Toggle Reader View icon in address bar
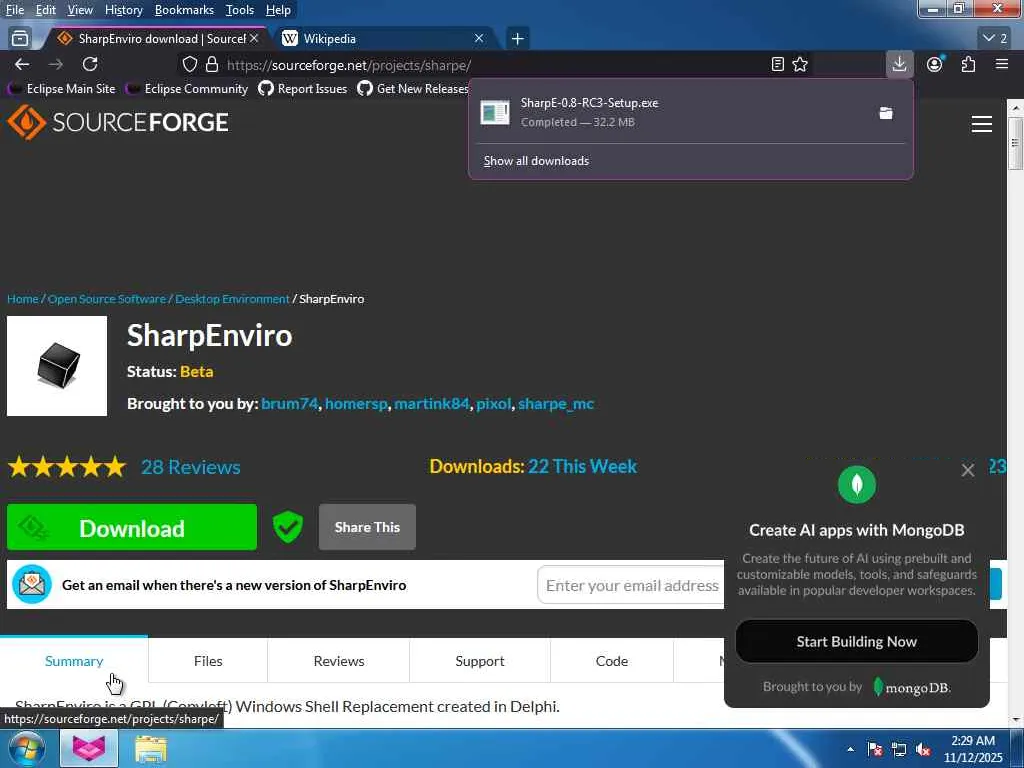 tap(777, 64)
